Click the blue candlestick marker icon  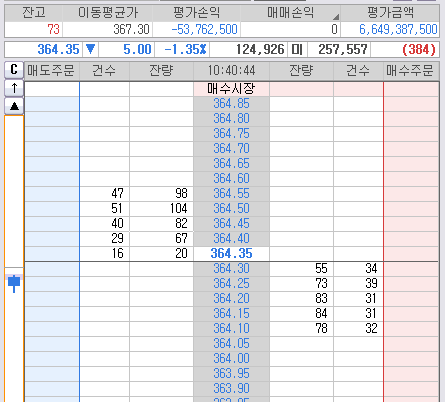click(x=14, y=283)
